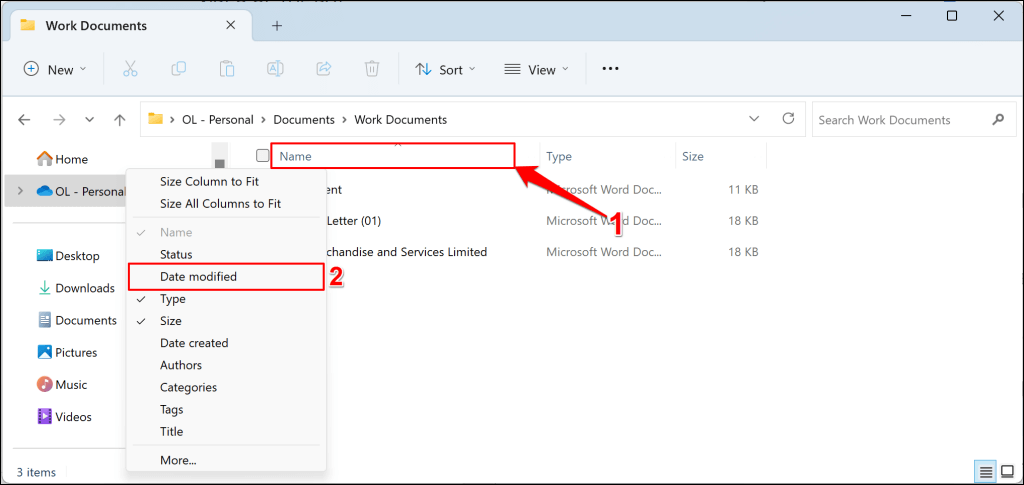Switch to large thumbnails view icon
The image size is (1024, 485).
pyautogui.click(x=1006, y=471)
